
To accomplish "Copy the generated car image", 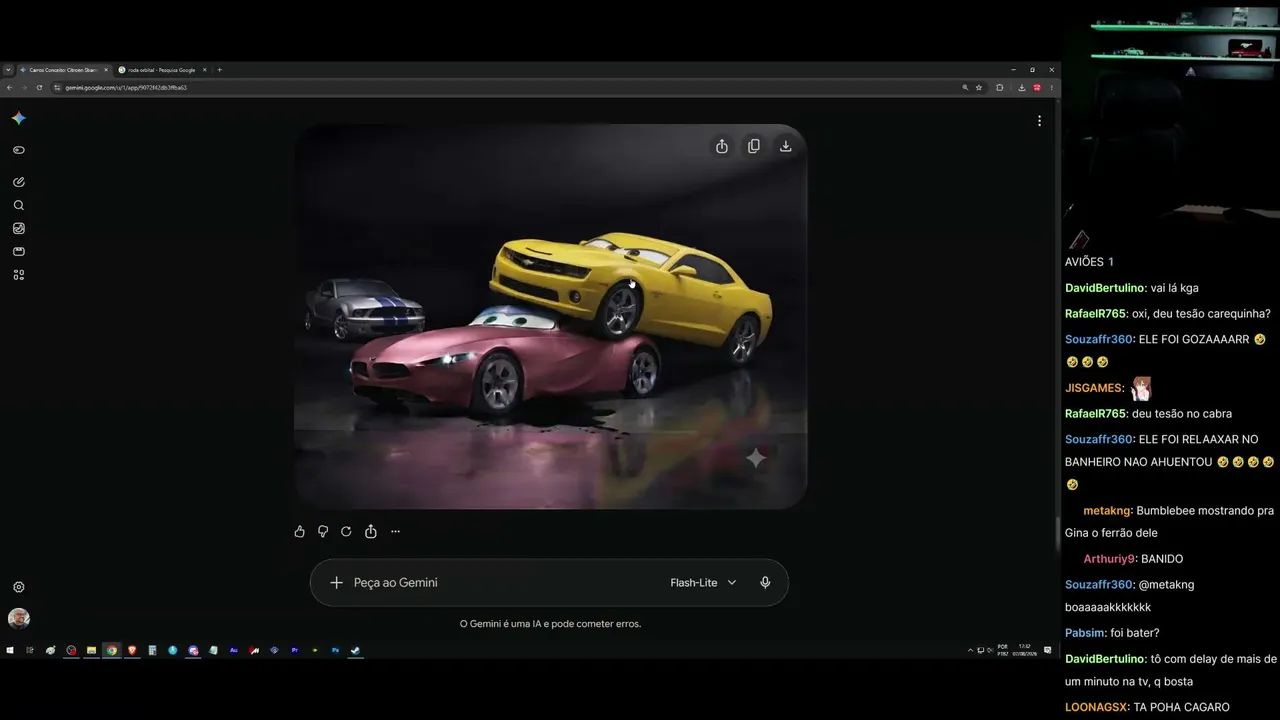I will (x=754, y=146).
